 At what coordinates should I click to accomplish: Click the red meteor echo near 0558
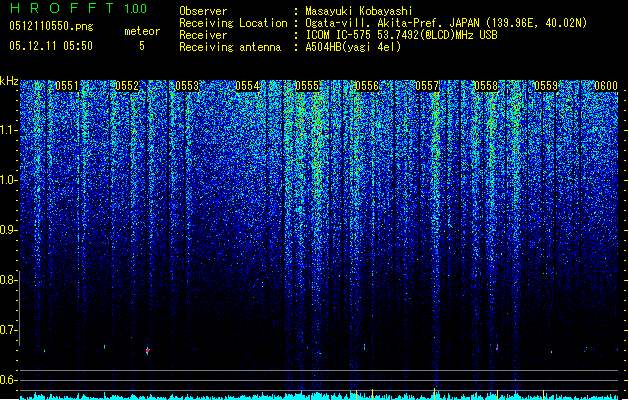[497, 347]
